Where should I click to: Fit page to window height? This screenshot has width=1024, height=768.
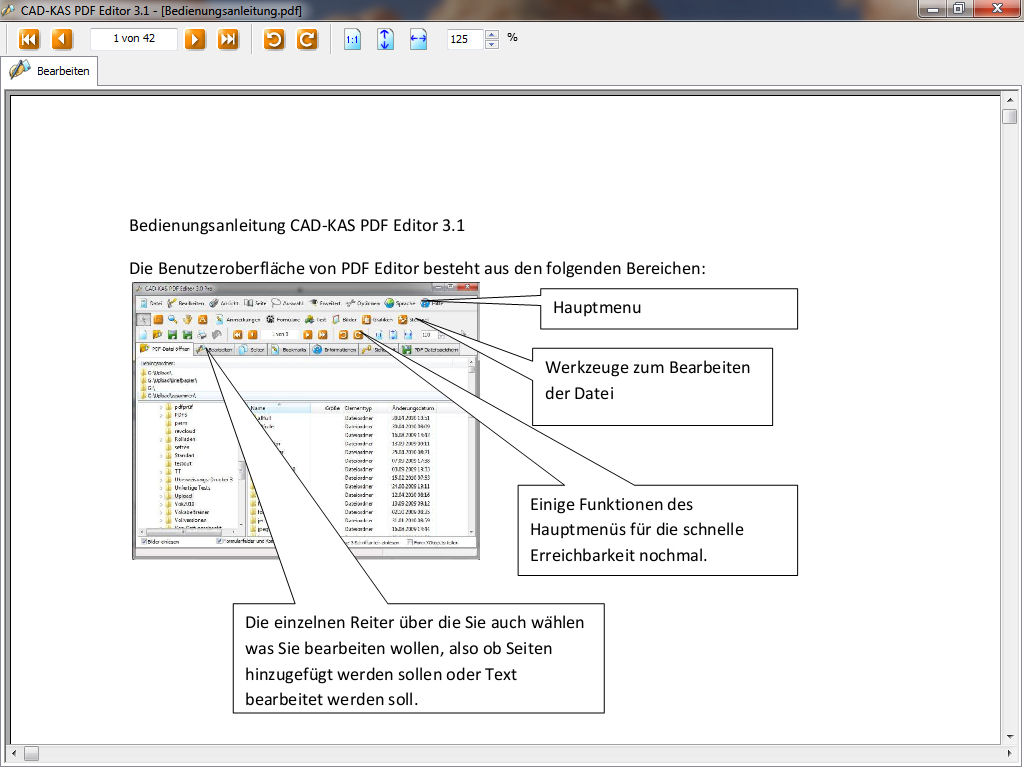pyautogui.click(x=385, y=39)
